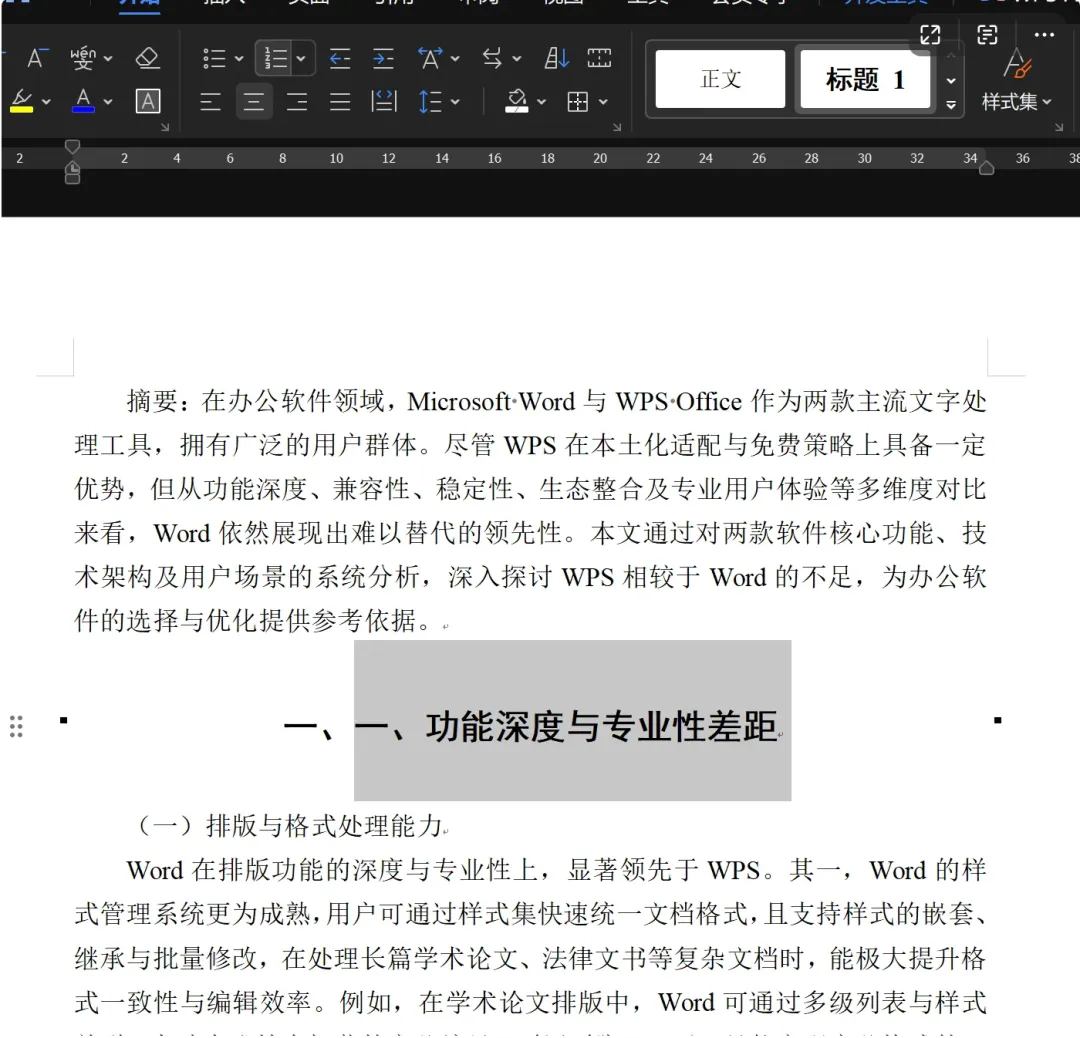Insert a bulleted list
The width and height of the screenshot is (1080, 1038).
[x=214, y=59]
